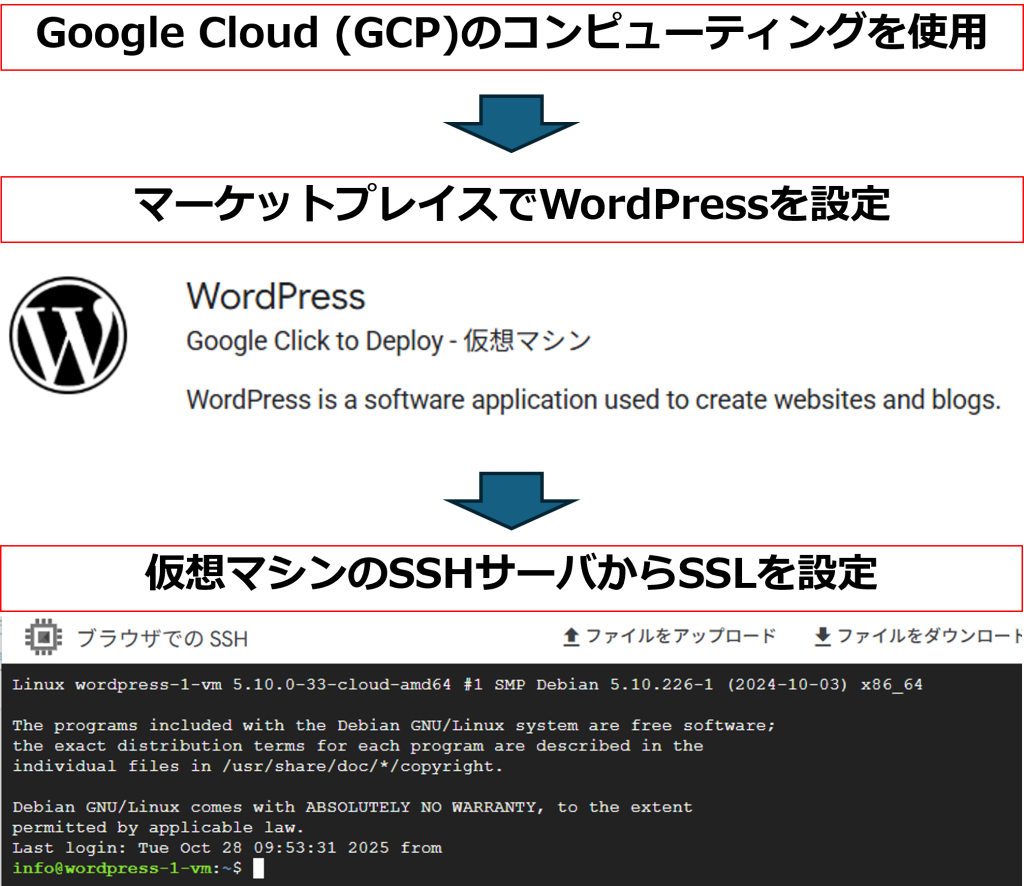The height and width of the screenshot is (886, 1024).
Task: Click the download arrow icon
Action: tap(823, 636)
